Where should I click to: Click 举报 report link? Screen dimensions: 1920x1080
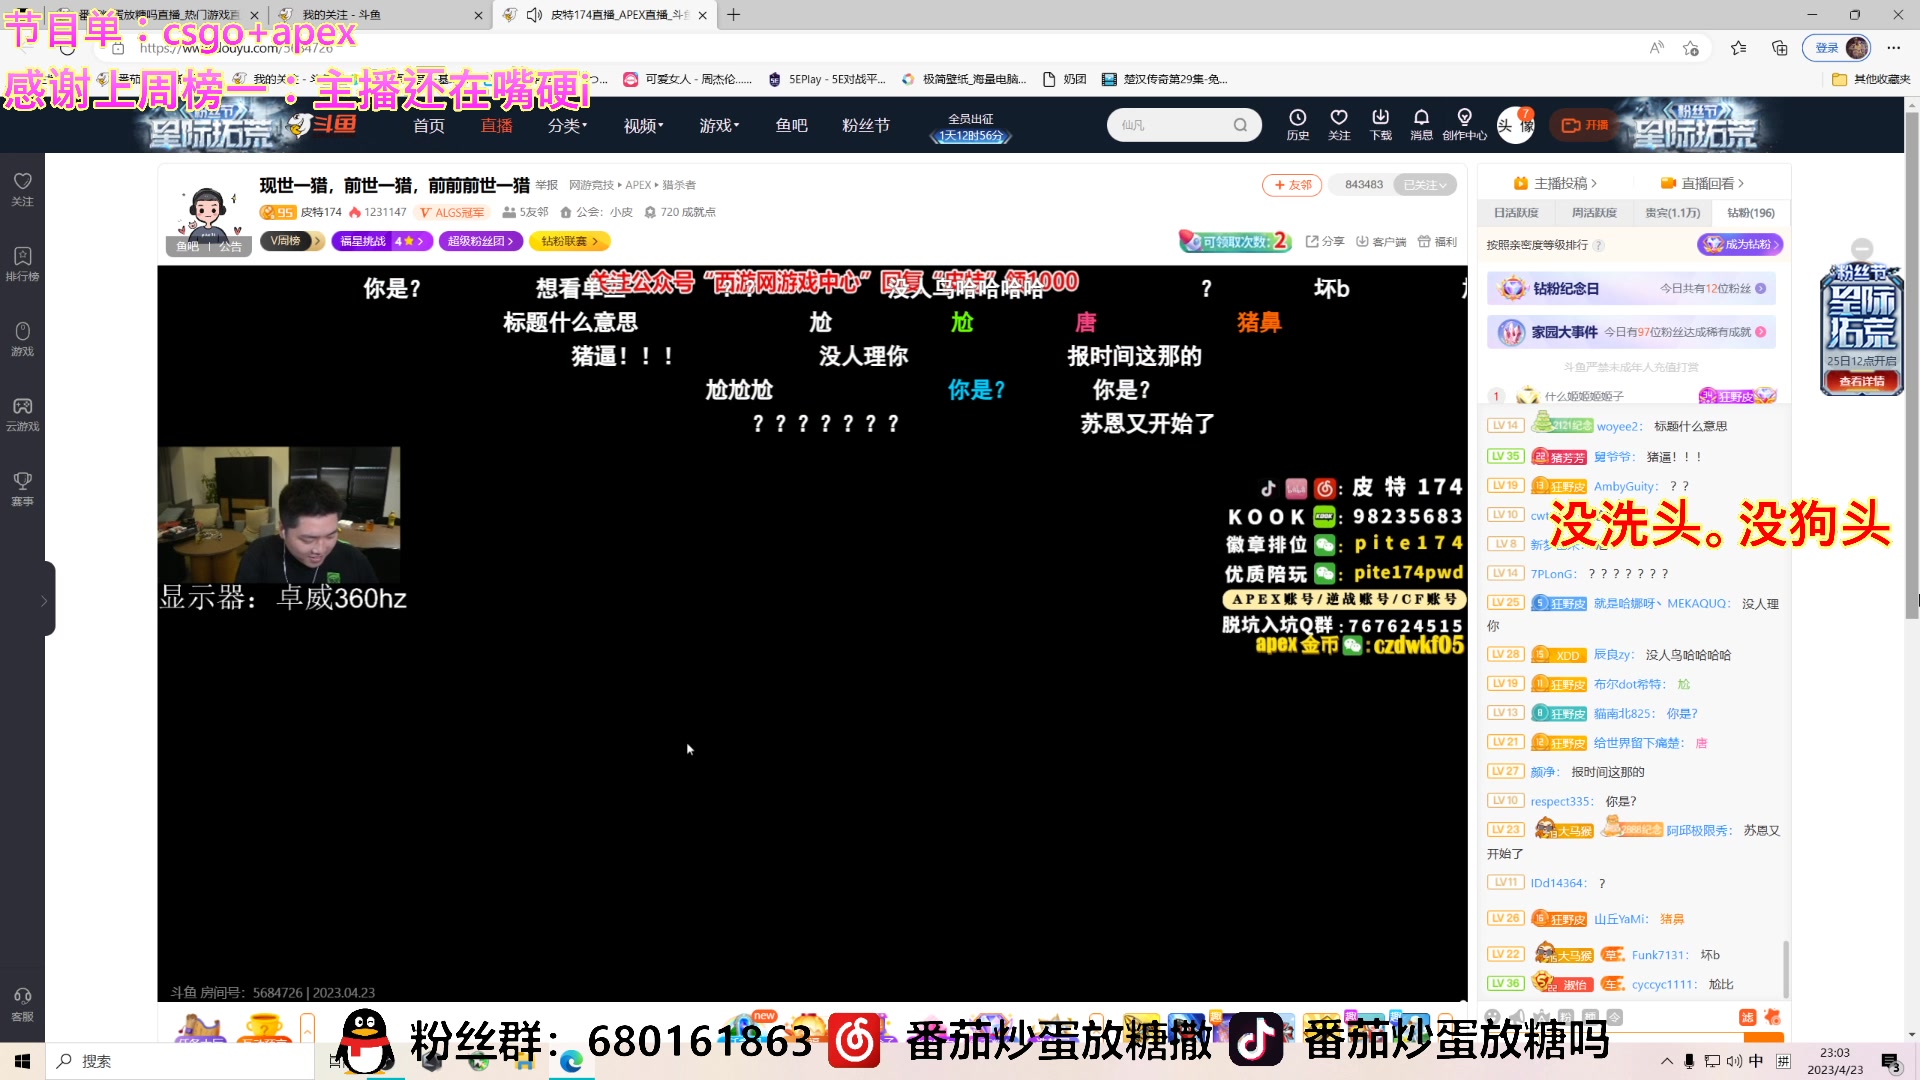[546, 185]
